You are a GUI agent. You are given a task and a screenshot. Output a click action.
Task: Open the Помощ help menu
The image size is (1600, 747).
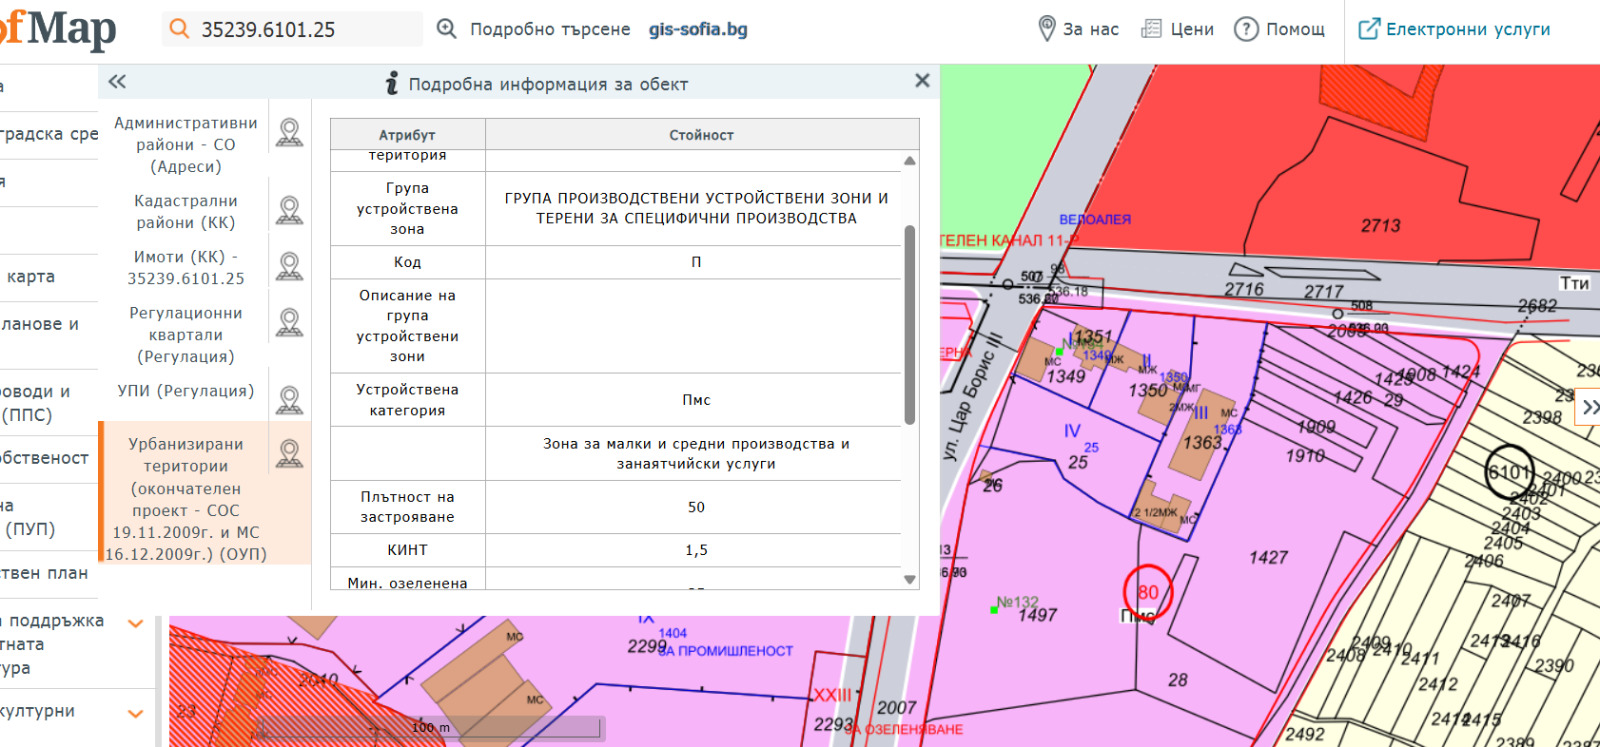point(1280,29)
